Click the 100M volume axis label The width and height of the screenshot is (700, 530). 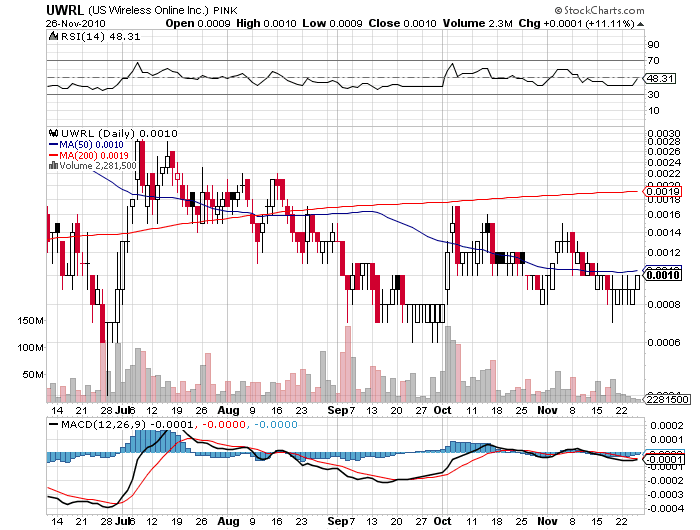[31, 347]
